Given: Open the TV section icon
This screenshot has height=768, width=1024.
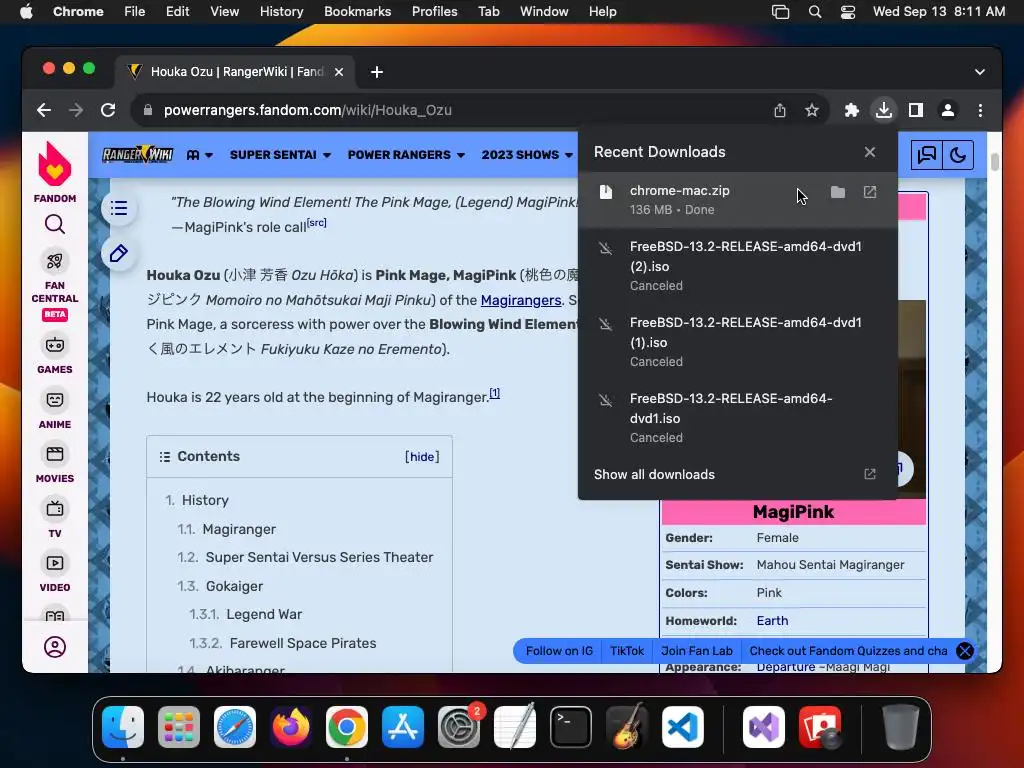Looking at the screenshot, I should coord(55,509).
